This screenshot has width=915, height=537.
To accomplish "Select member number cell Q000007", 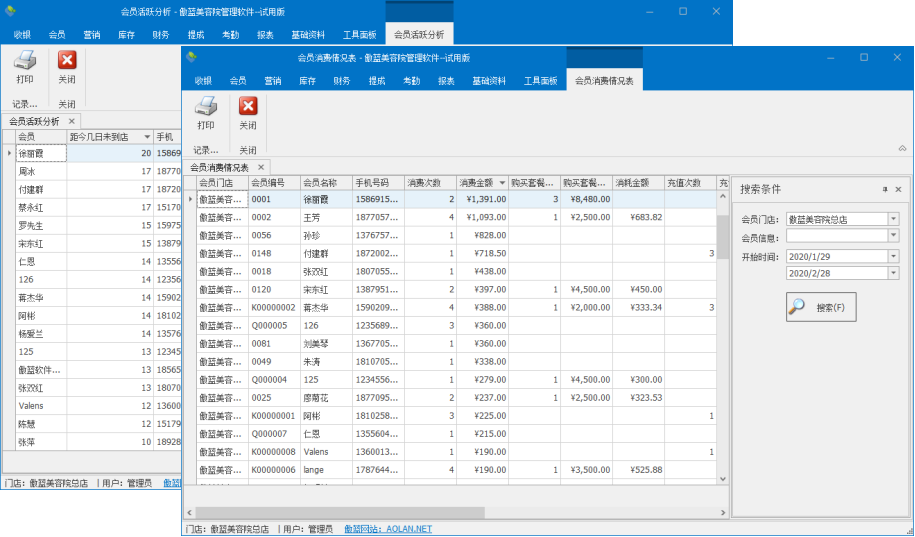I will point(274,434).
